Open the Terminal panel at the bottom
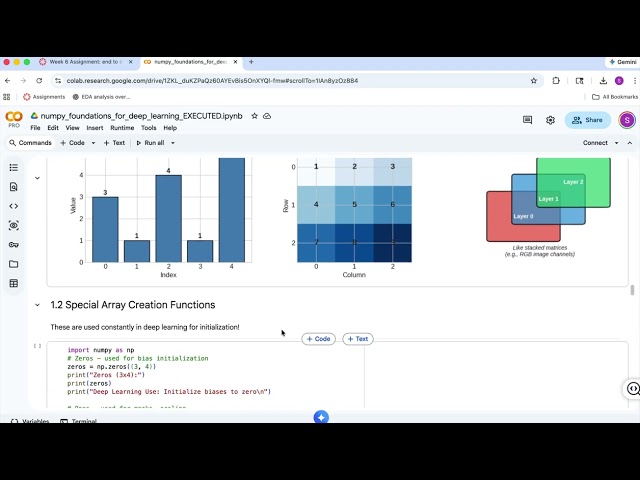The height and width of the screenshot is (480, 640). (x=79, y=420)
